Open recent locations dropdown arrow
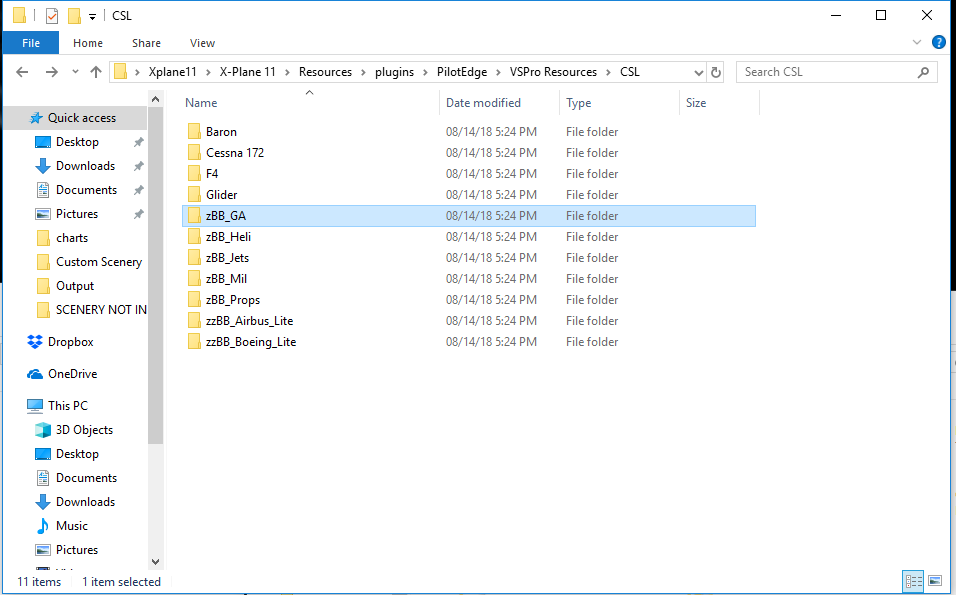This screenshot has width=956, height=595. (x=74, y=72)
